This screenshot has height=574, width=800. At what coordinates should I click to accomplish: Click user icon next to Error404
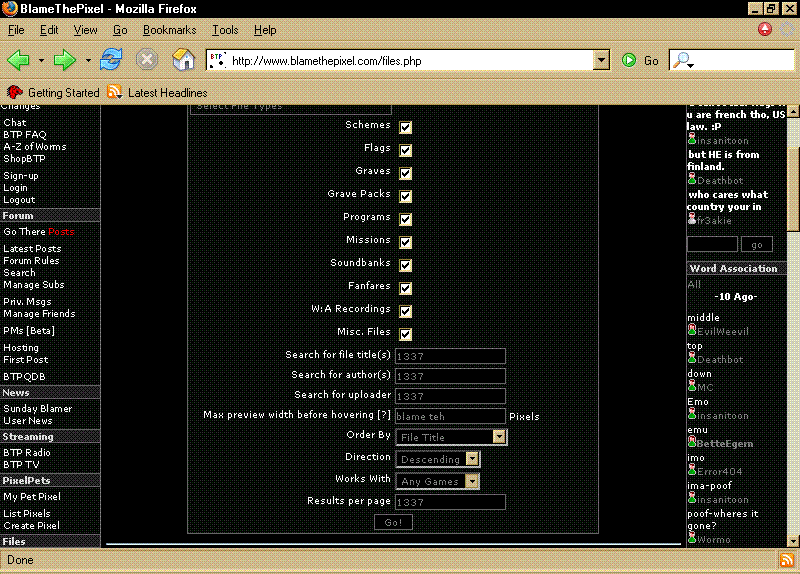(x=692, y=470)
